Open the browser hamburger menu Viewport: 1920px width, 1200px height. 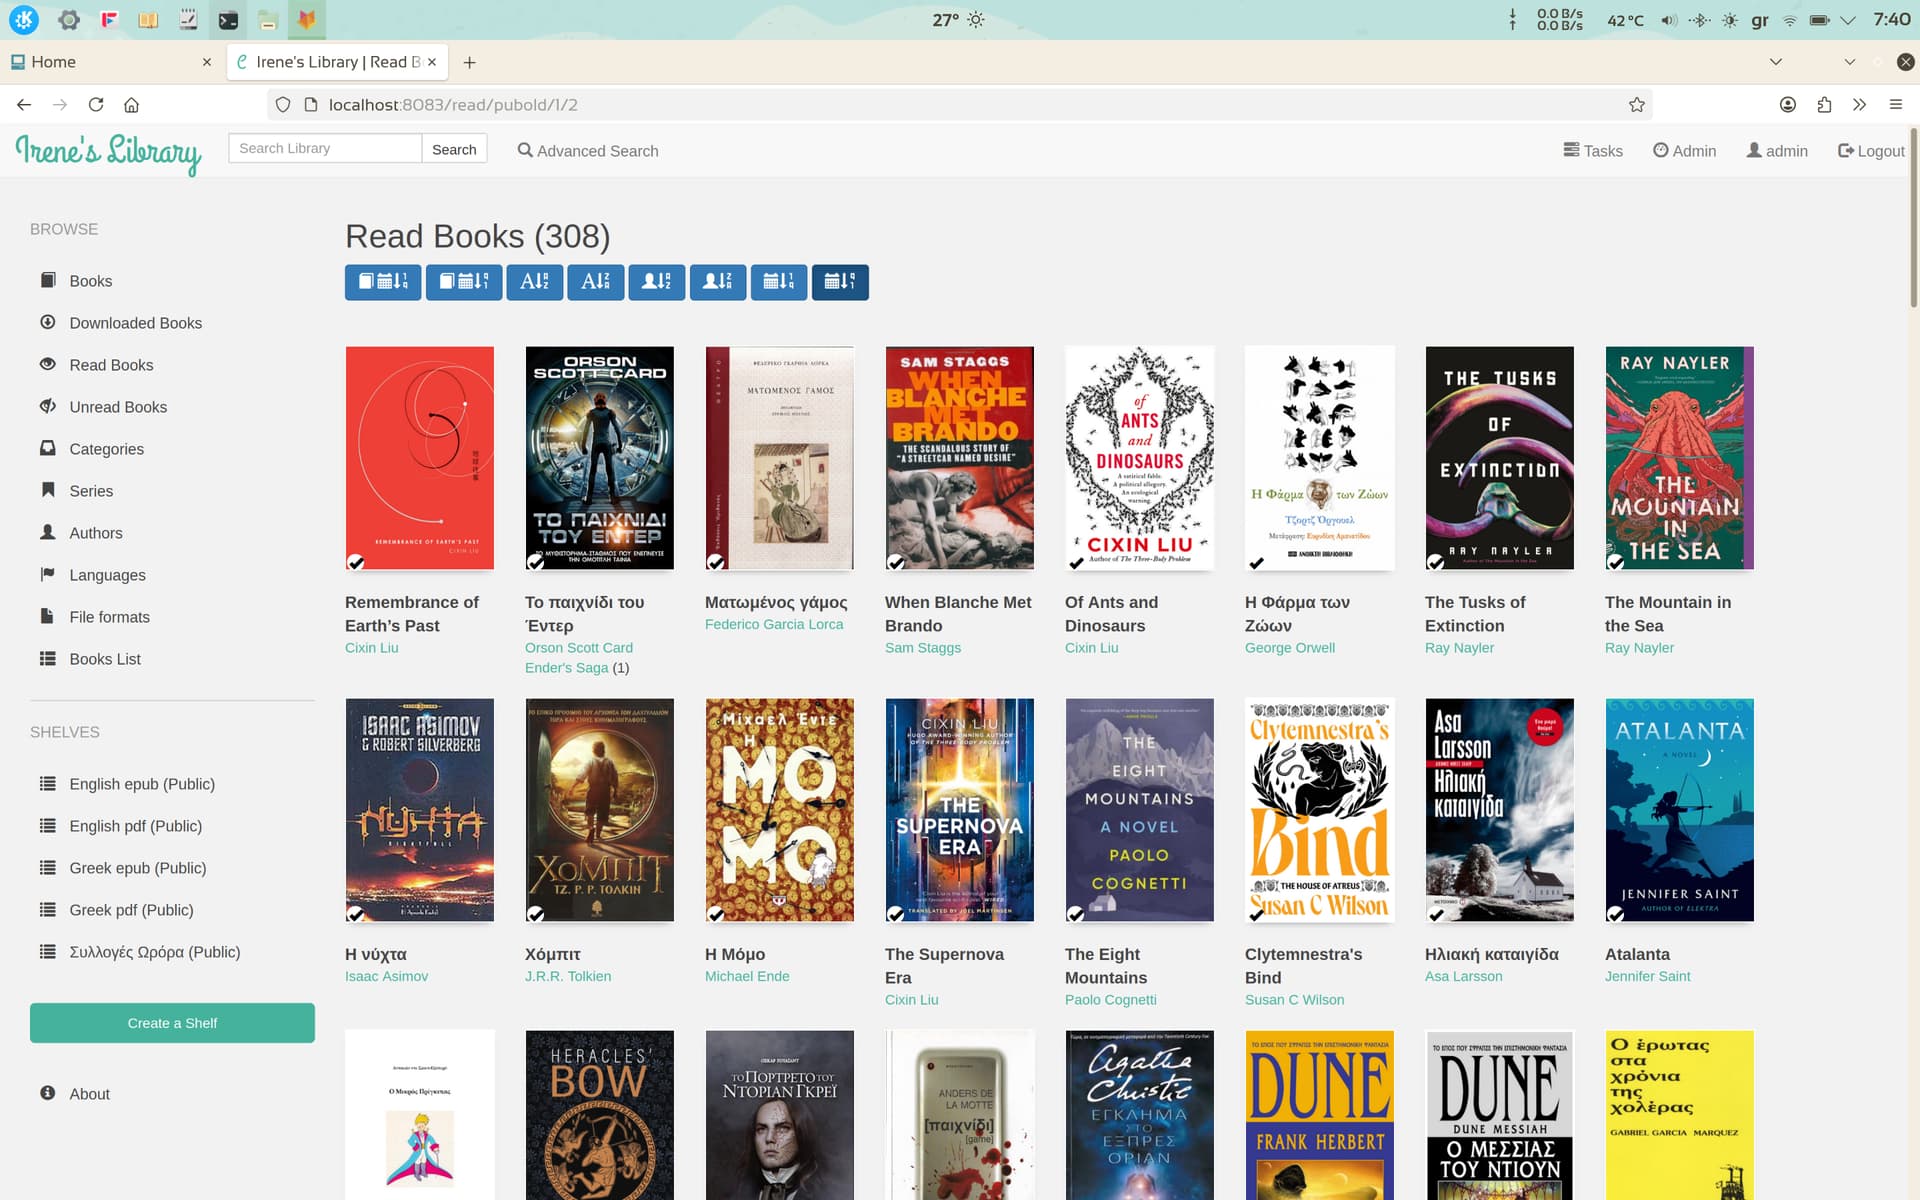1895,105
